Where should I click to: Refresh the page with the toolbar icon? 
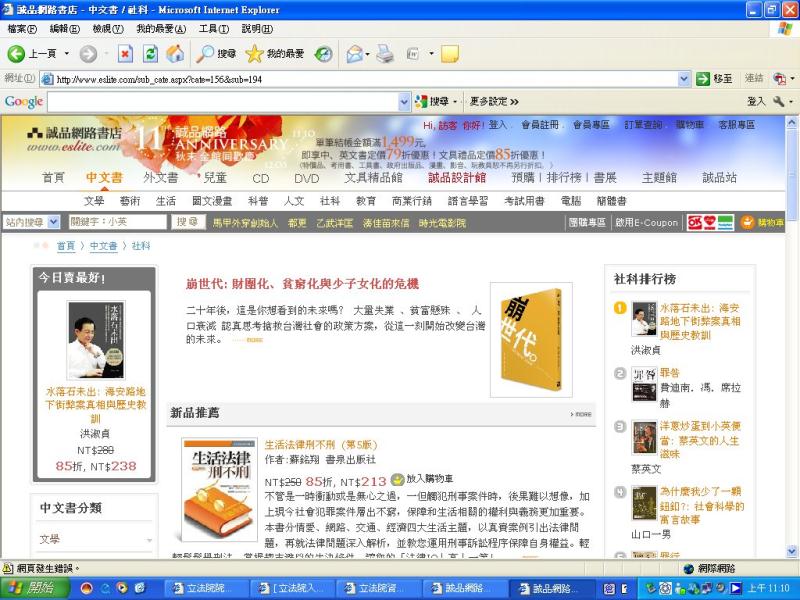coord(150,54)
